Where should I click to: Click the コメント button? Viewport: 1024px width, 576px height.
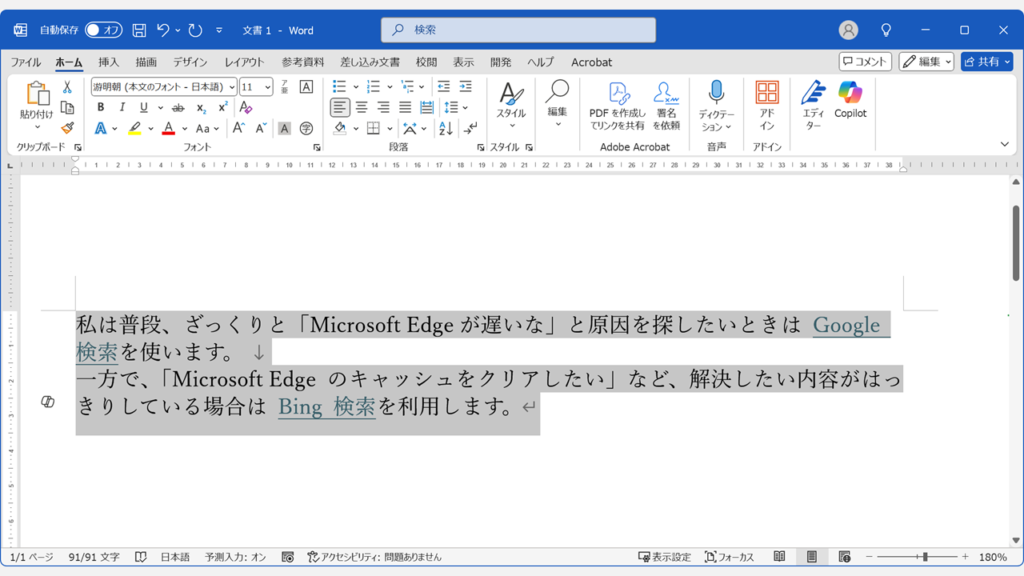pyautogui.click(x=865, y=61)
